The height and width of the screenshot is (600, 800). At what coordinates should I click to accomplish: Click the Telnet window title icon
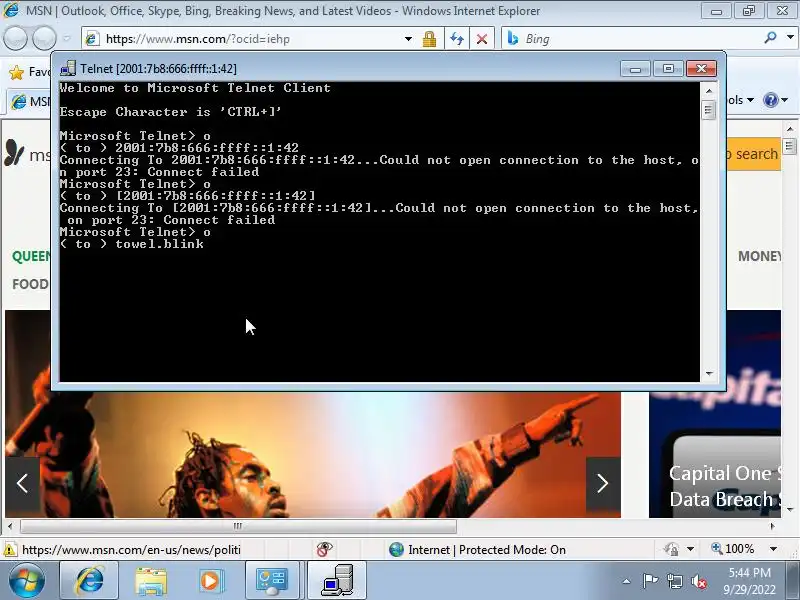pos(68,68)
